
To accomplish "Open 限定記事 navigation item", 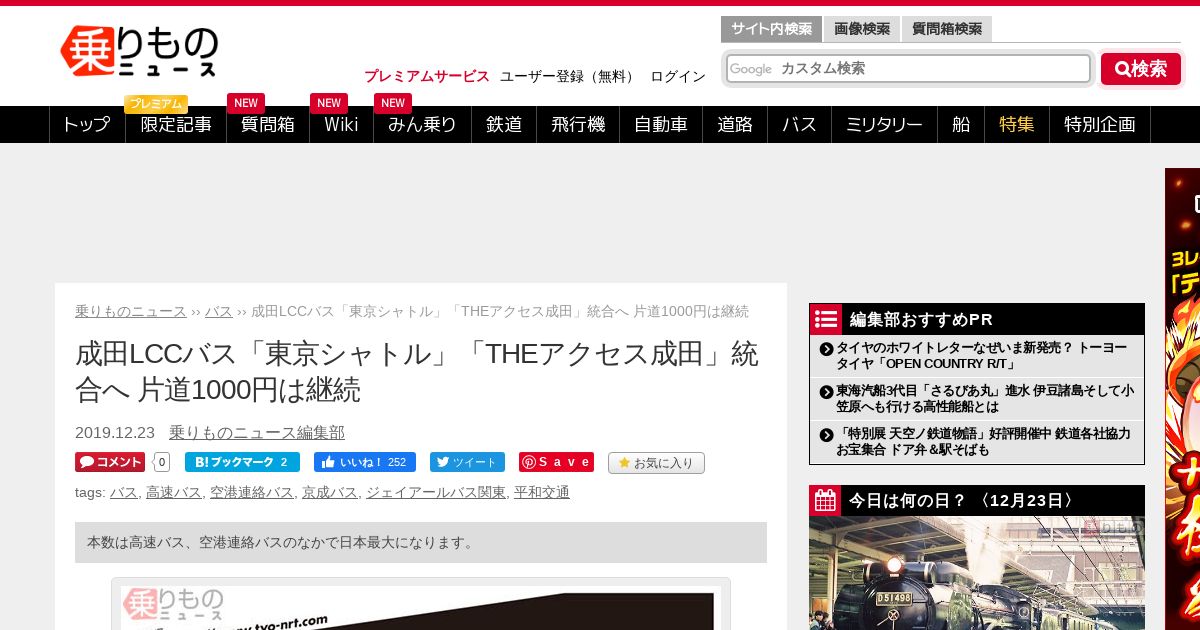I will coord(176,124).
